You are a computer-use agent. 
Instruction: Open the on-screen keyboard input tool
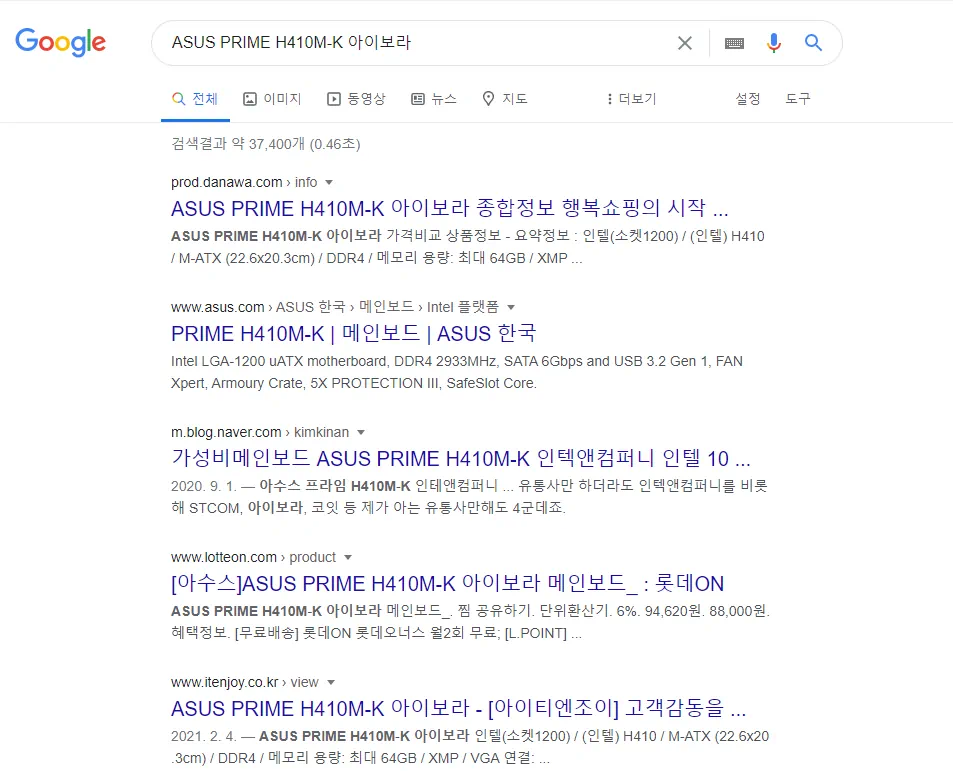(734, 43)
